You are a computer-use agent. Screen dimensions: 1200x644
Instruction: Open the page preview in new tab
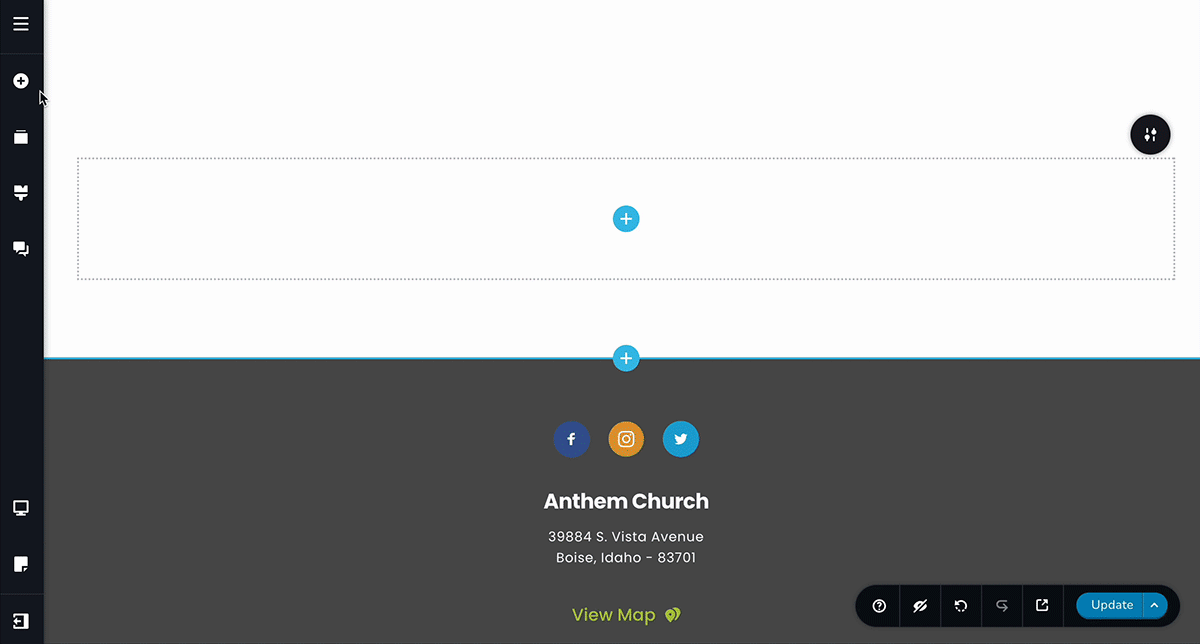point(1042,606)
